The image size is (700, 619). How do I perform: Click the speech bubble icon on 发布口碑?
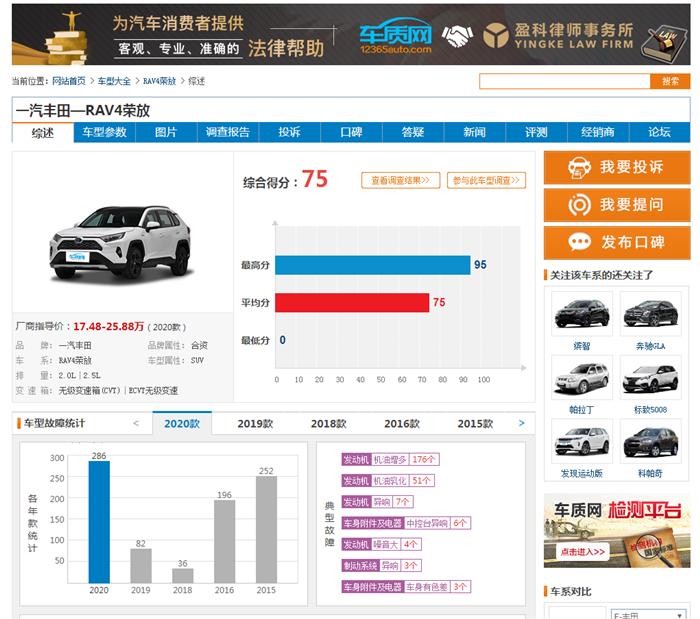(579, 242)
